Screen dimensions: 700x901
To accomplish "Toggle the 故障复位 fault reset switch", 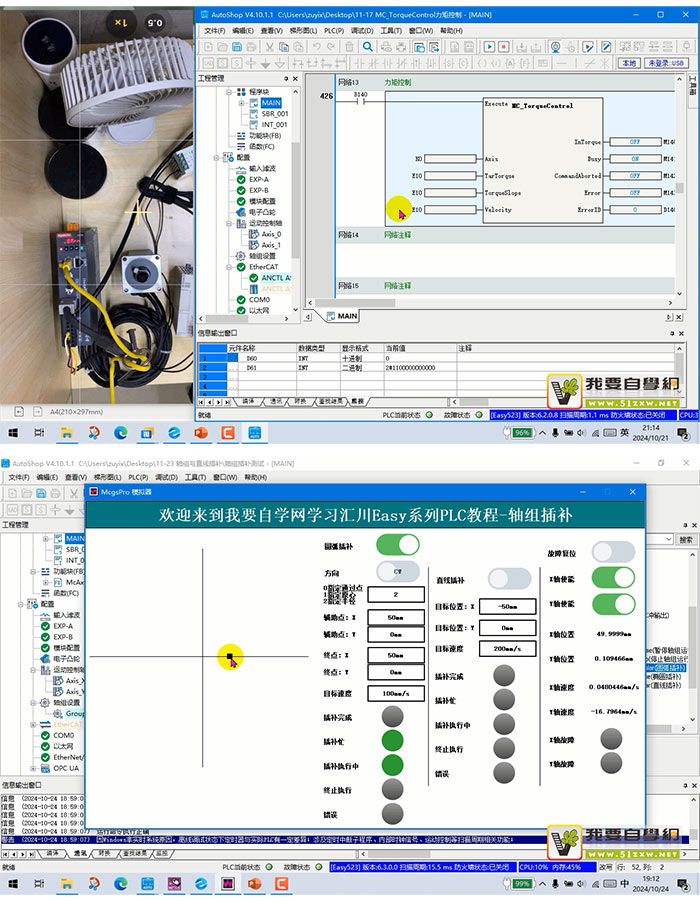I will click(x=613, y=552).
